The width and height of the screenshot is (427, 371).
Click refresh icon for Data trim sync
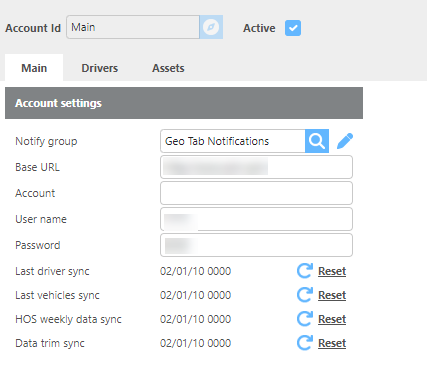305,343
